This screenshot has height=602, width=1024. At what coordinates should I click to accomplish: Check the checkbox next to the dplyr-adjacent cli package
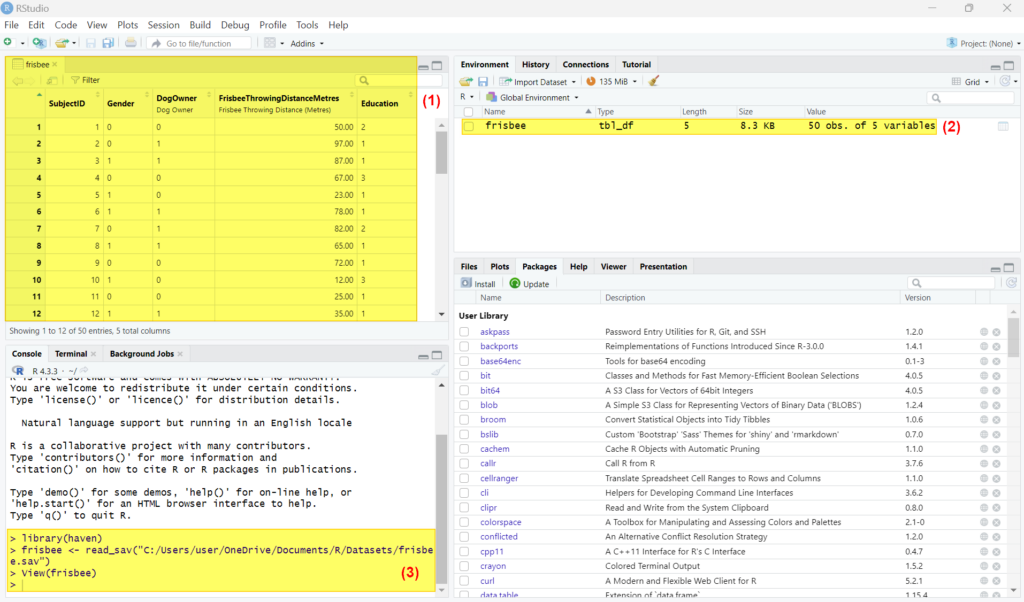pyautogui.click(x=465, y=492)
